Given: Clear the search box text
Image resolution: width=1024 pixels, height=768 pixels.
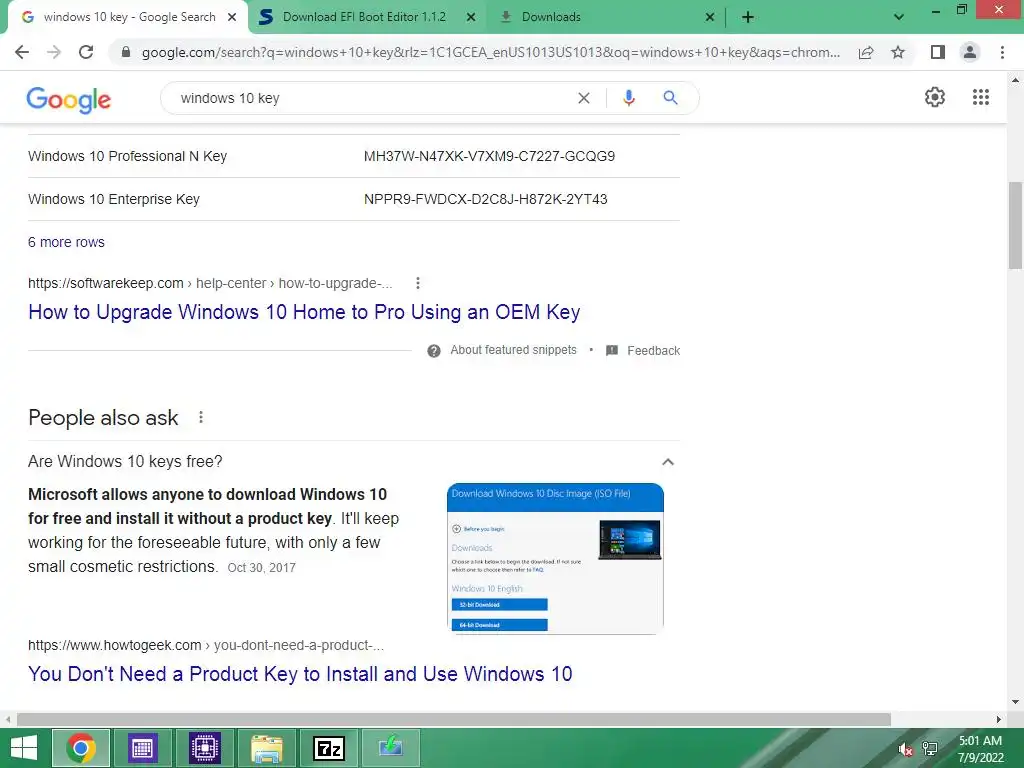Looking at the screenshot, I should coord(584,98).
